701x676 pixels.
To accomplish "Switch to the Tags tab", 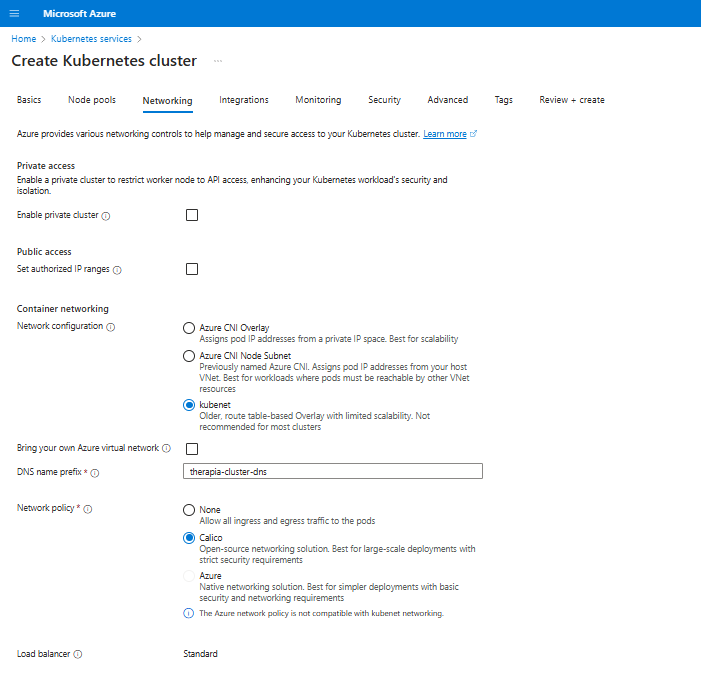I will pos(503,100).
